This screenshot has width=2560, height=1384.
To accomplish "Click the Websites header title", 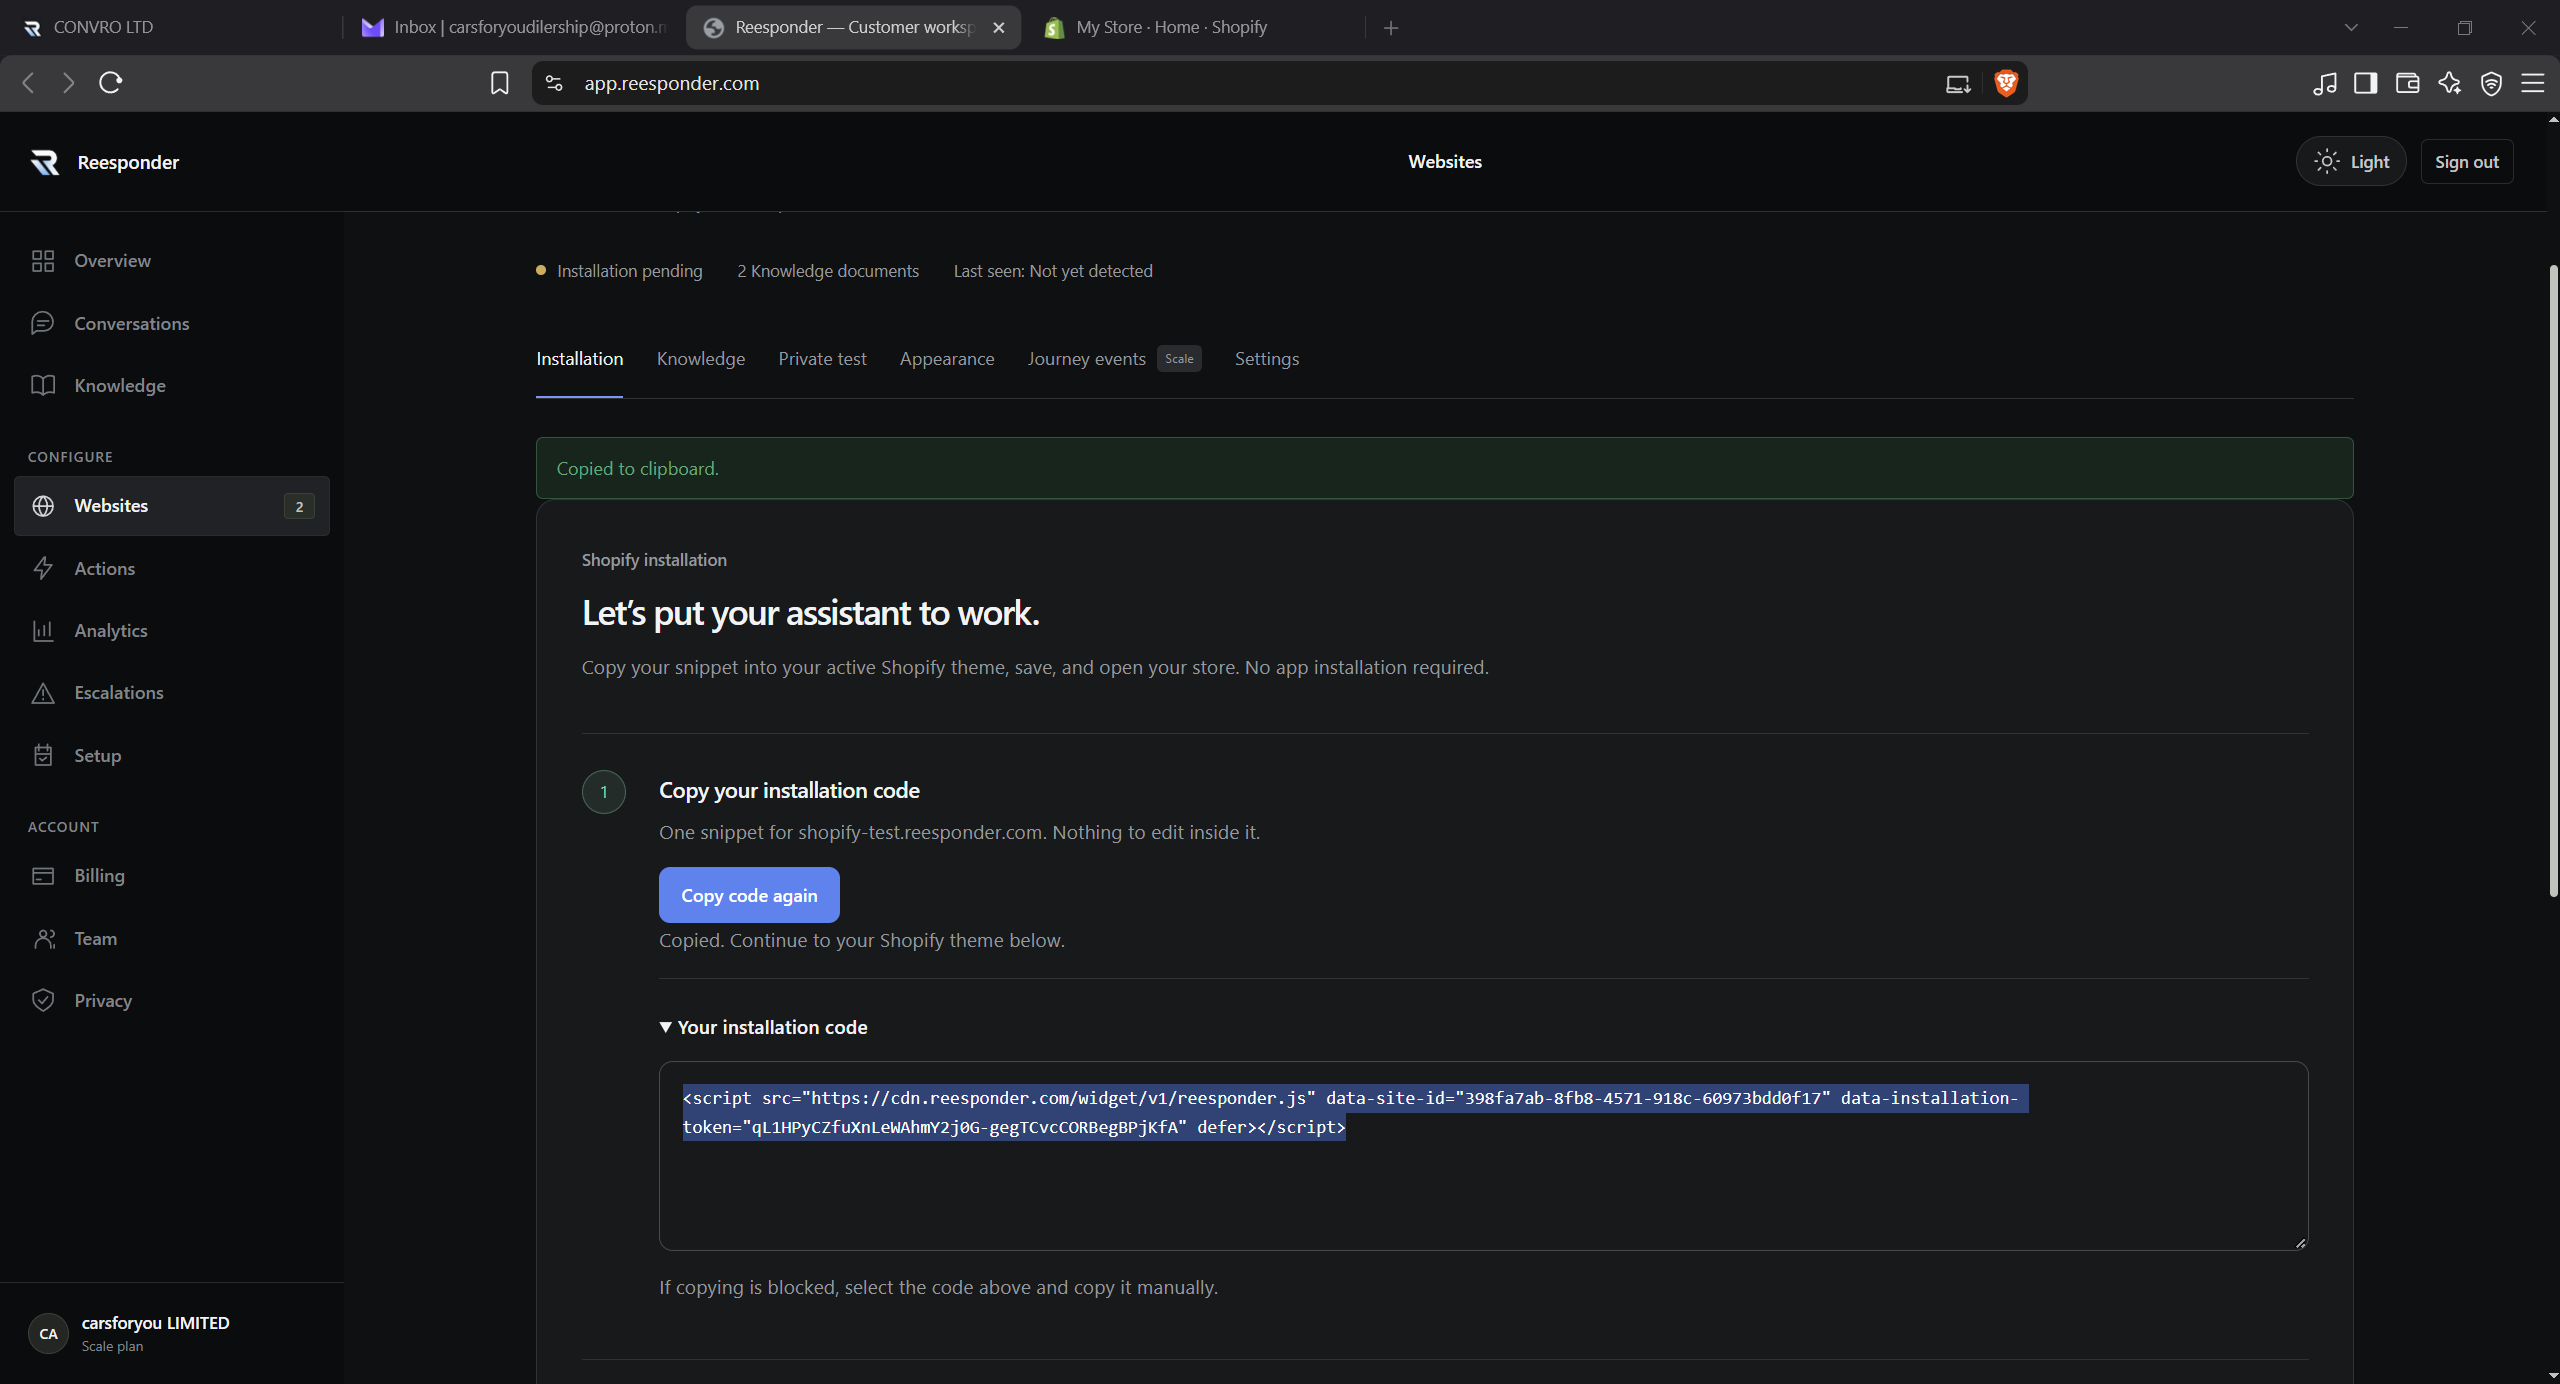I will (1445, 161).
